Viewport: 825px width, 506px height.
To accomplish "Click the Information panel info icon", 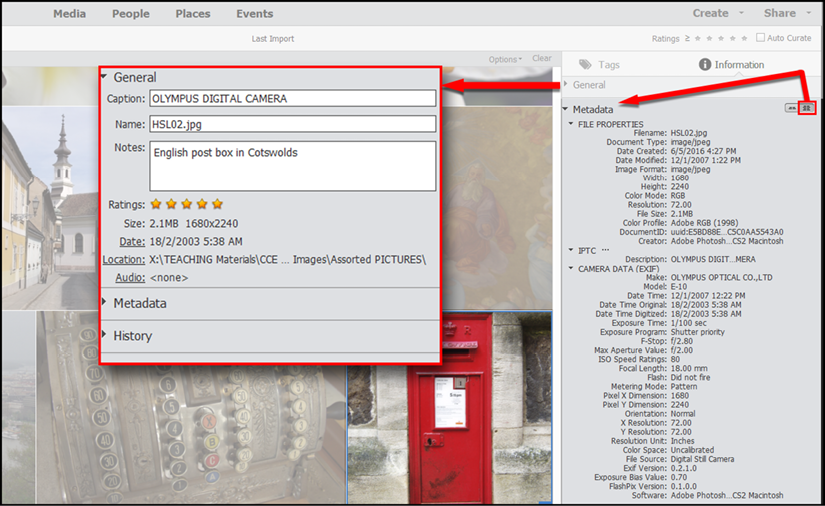I will pyautogui.click(x=705, y=64).
